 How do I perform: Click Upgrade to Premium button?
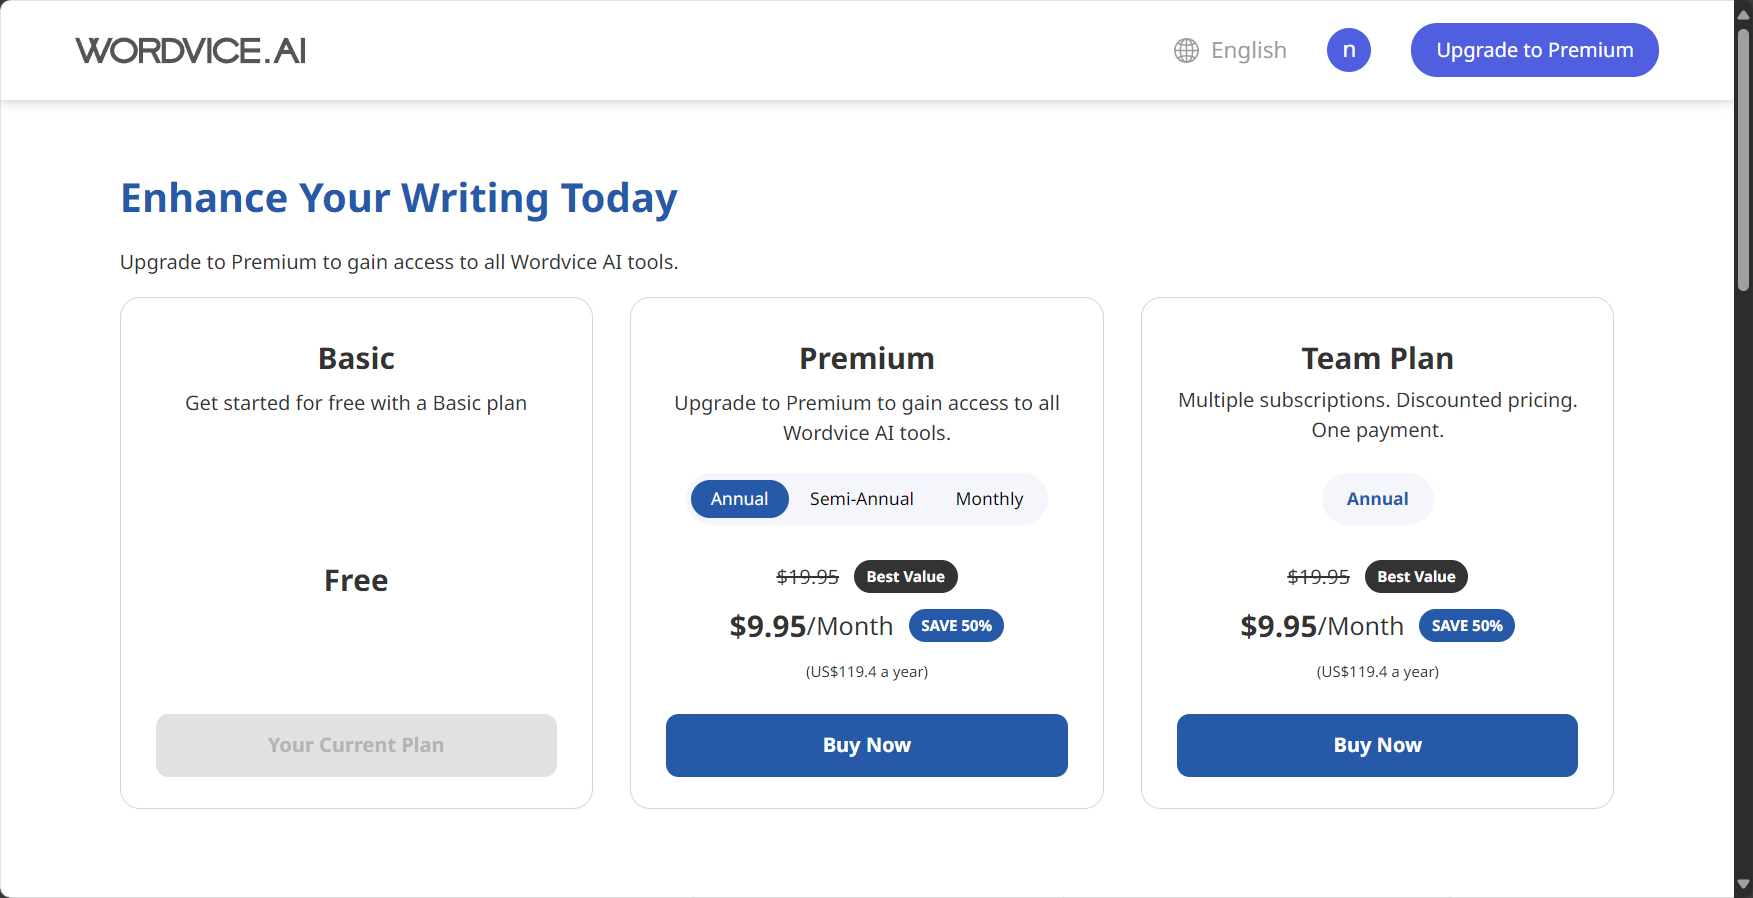(1534, 50)
